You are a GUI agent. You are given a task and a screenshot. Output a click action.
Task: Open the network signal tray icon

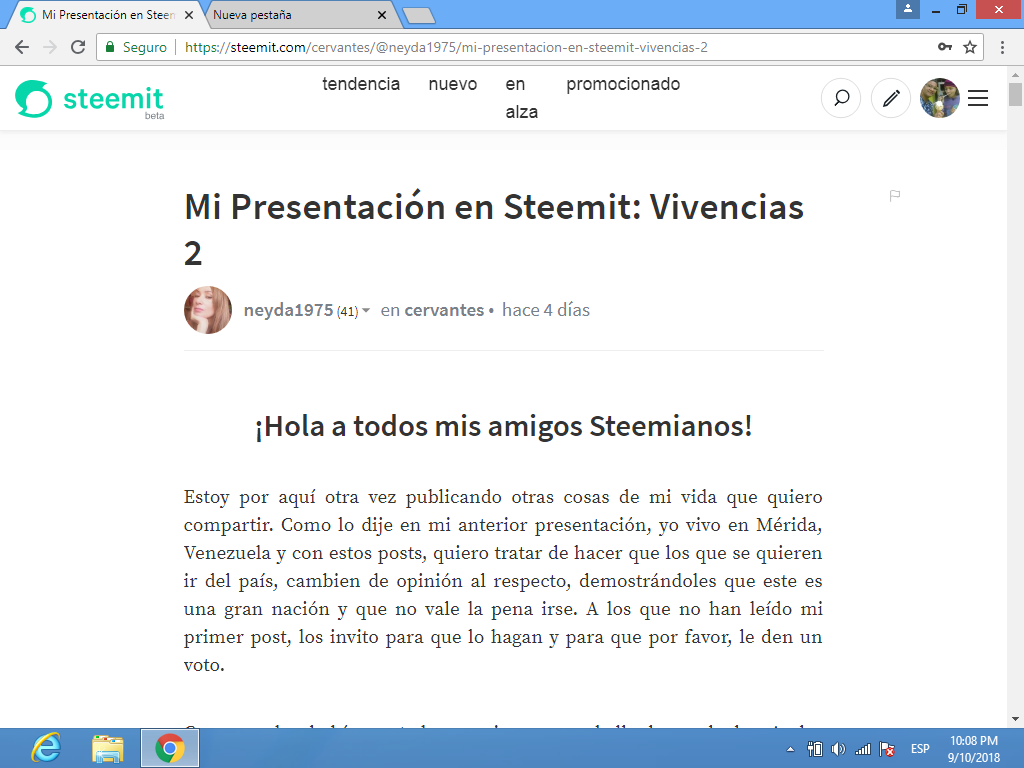tap(863, 749)
